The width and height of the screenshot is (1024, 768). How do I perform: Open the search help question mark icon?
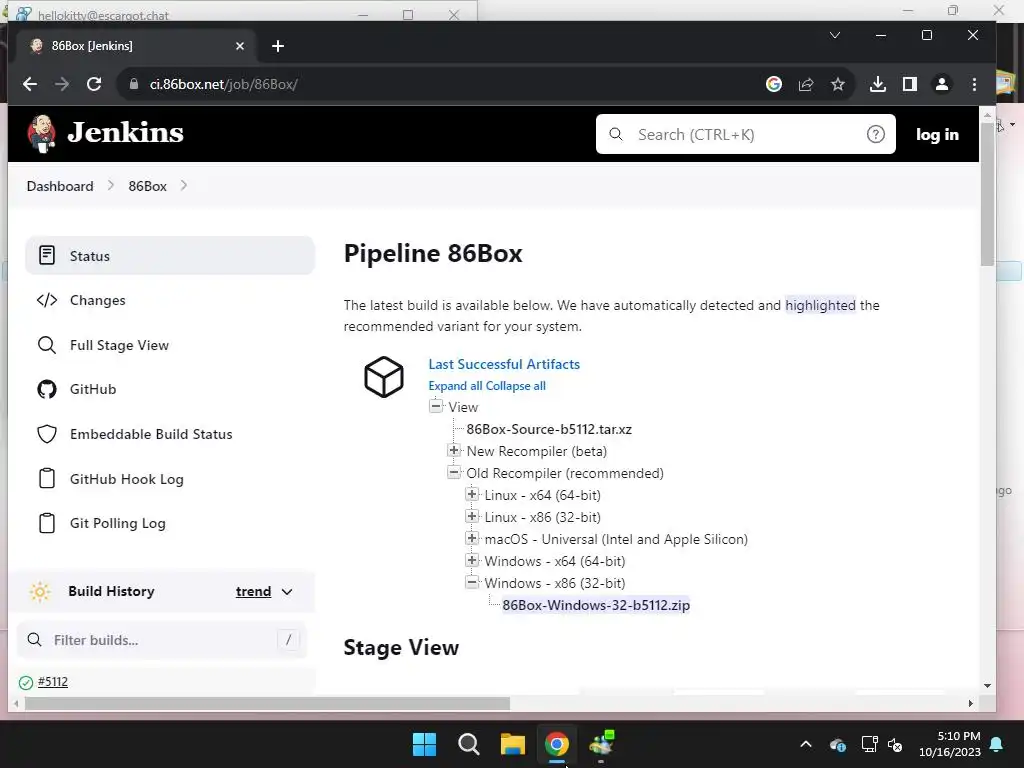tap(875, 135)
